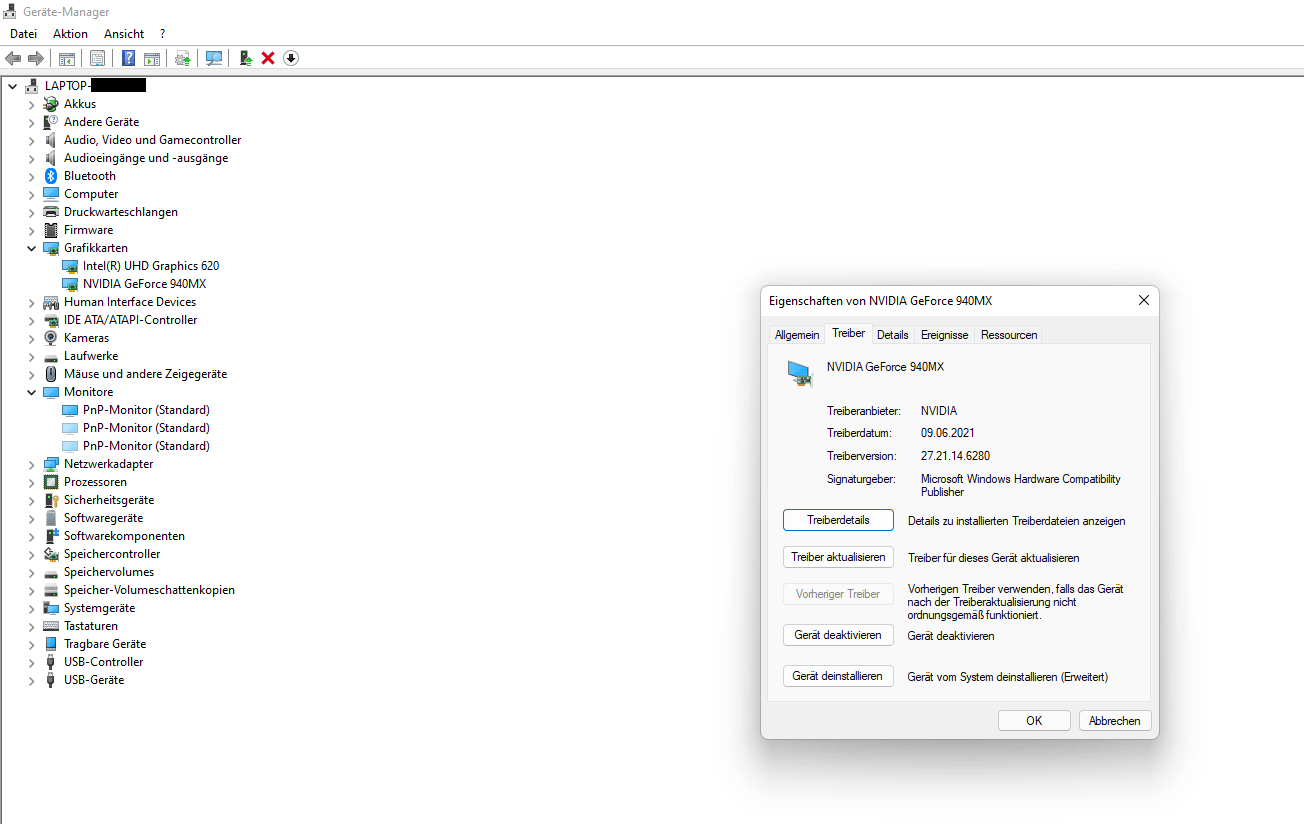Collapse the Monitore tree node
This screenshot has width=1304, height=824.
[x=31, y=392]
